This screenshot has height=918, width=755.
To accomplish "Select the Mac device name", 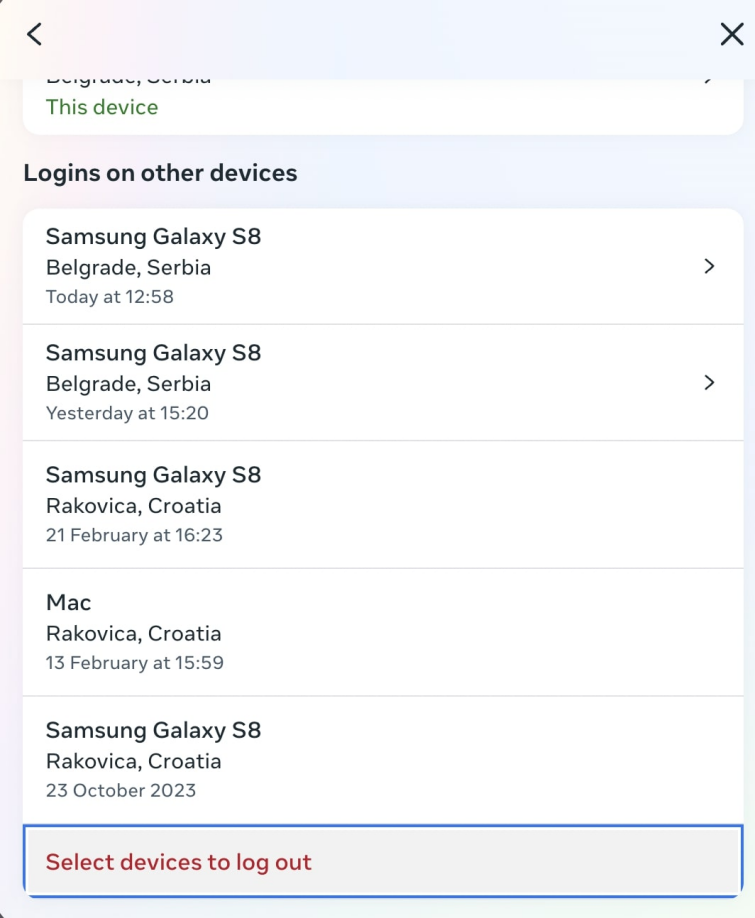I will click(68, 602).
